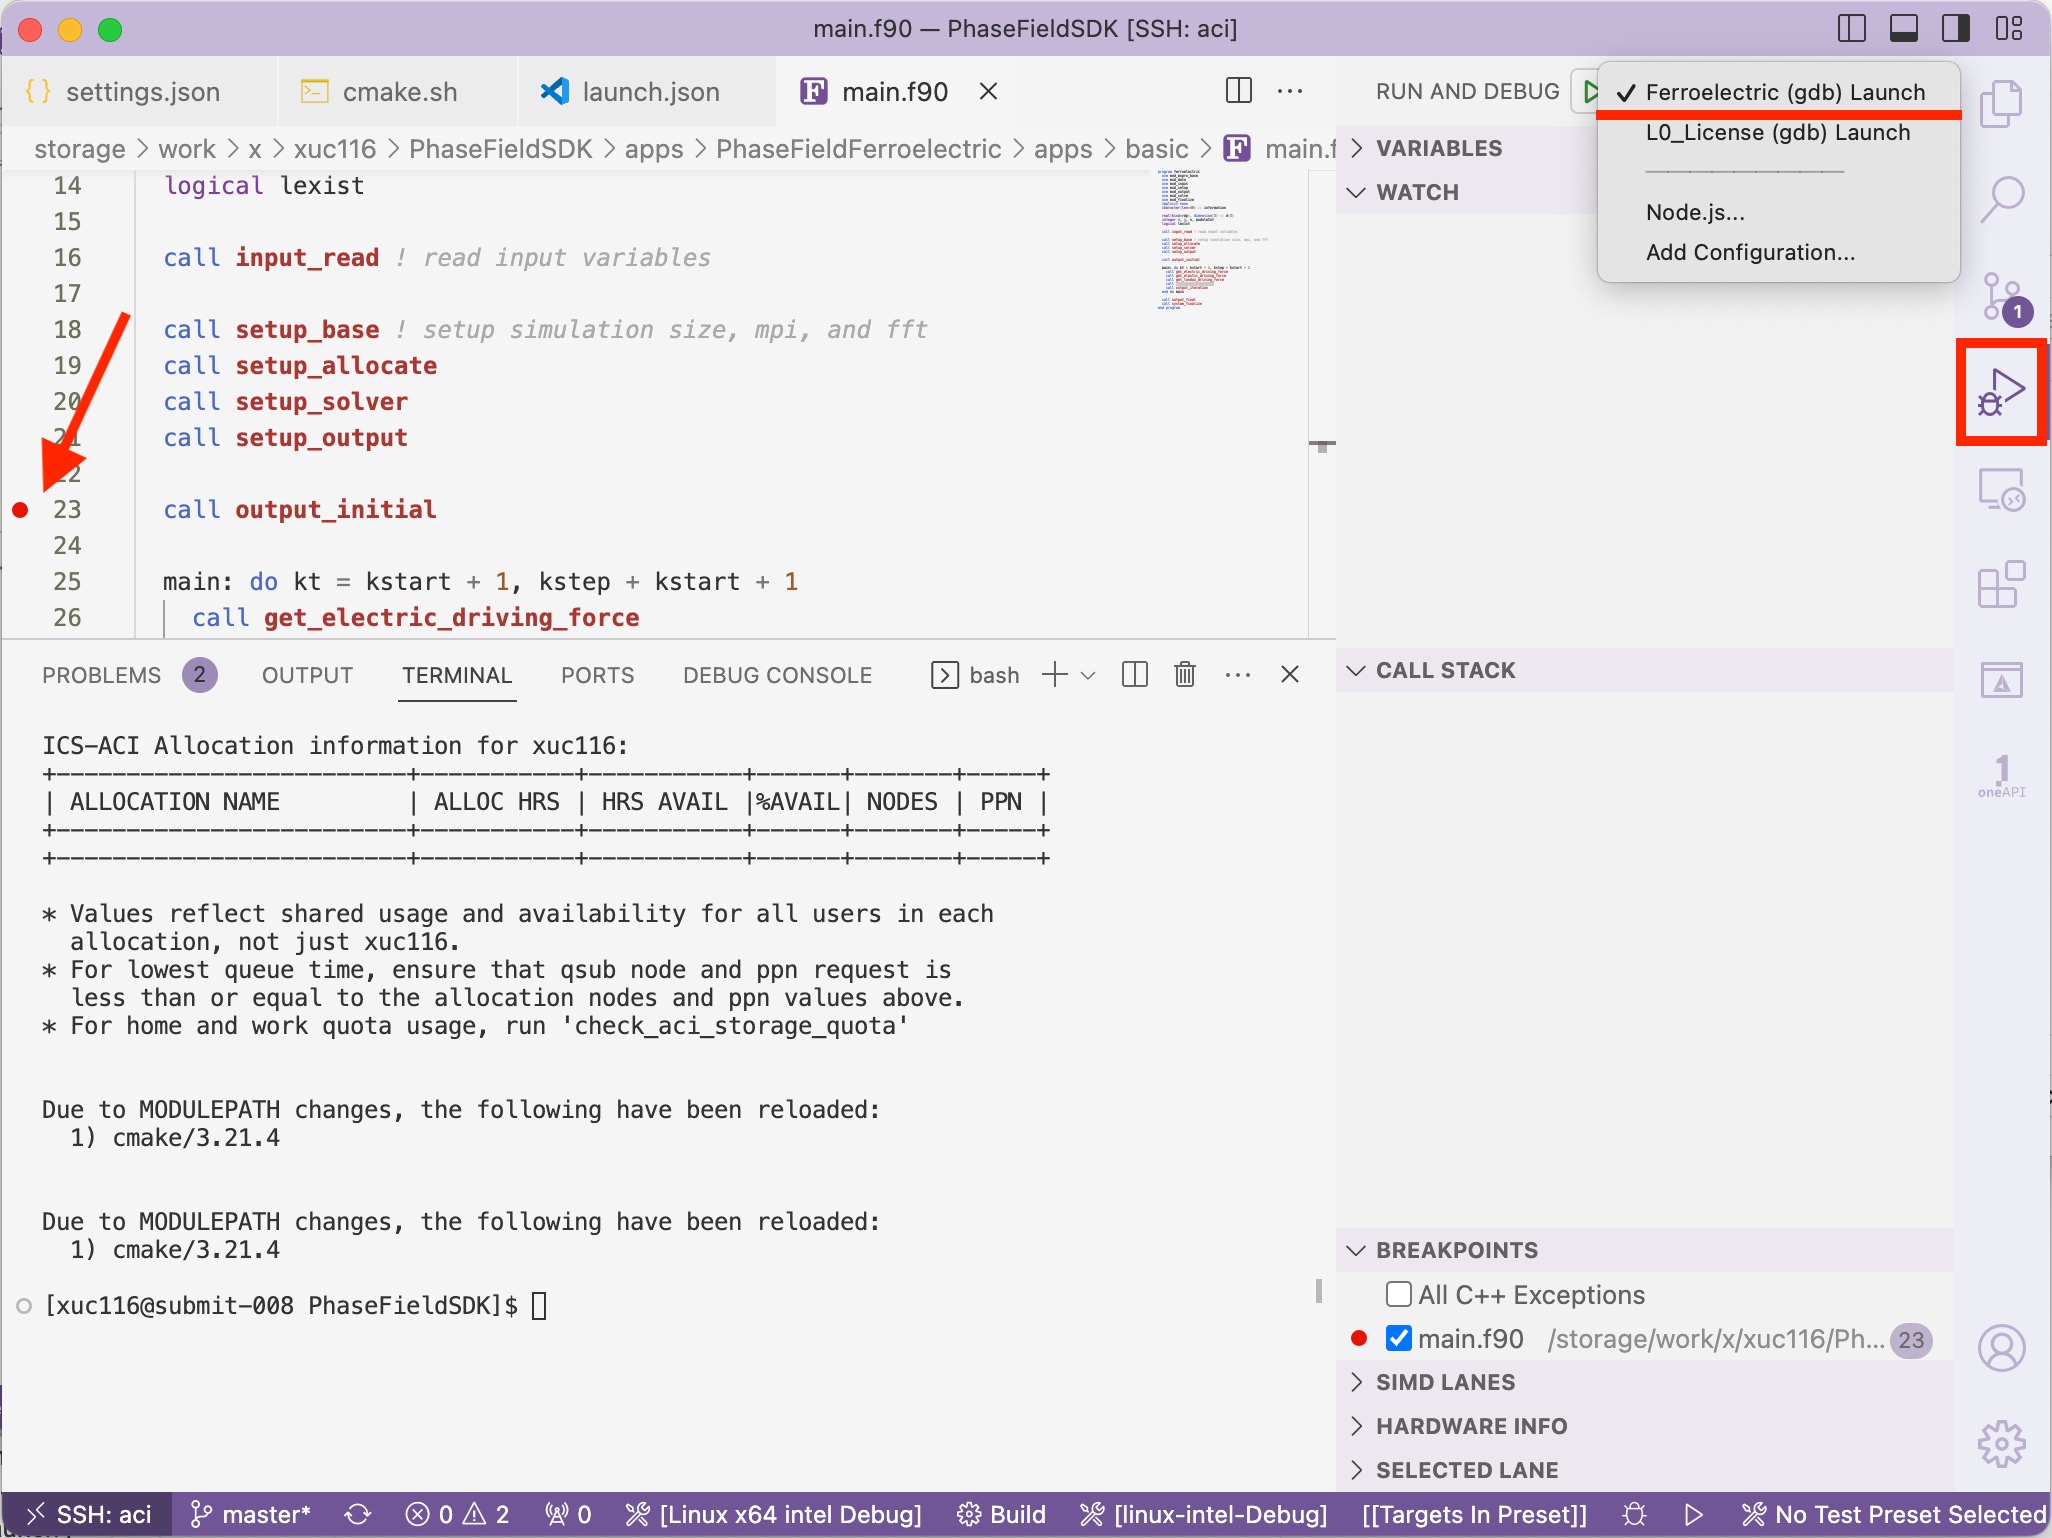Kill the terminal with the trash icon

1184,674
